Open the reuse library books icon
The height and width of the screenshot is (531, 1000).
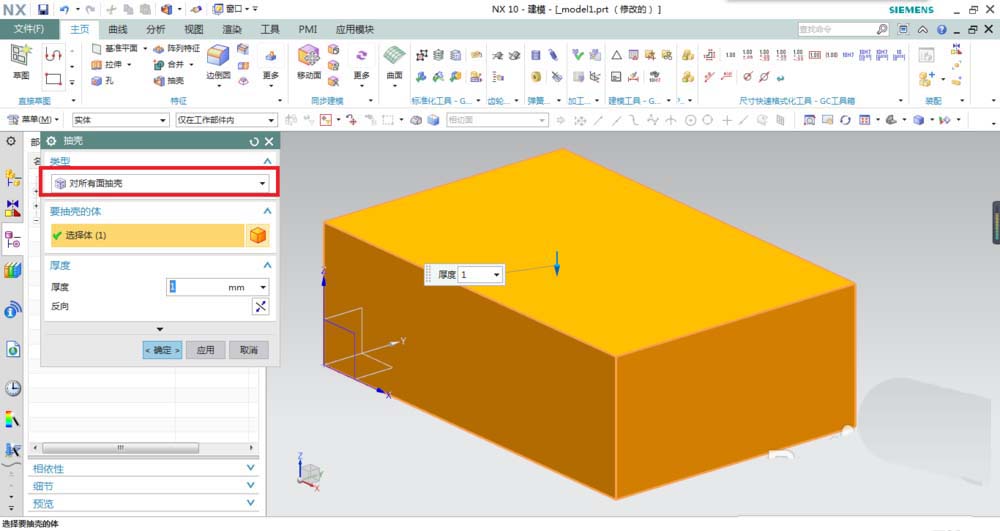[x=13, y=270]
